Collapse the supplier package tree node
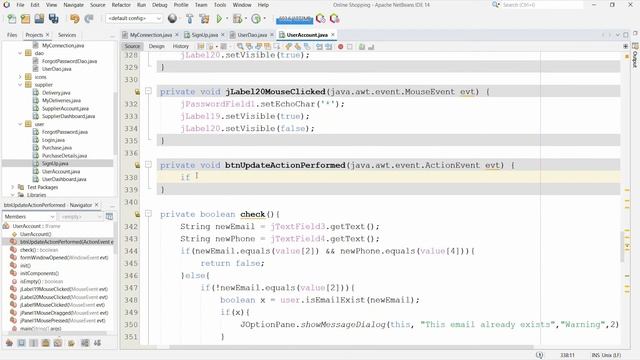Viewport: 640px width, 360px height. (20, 84)
